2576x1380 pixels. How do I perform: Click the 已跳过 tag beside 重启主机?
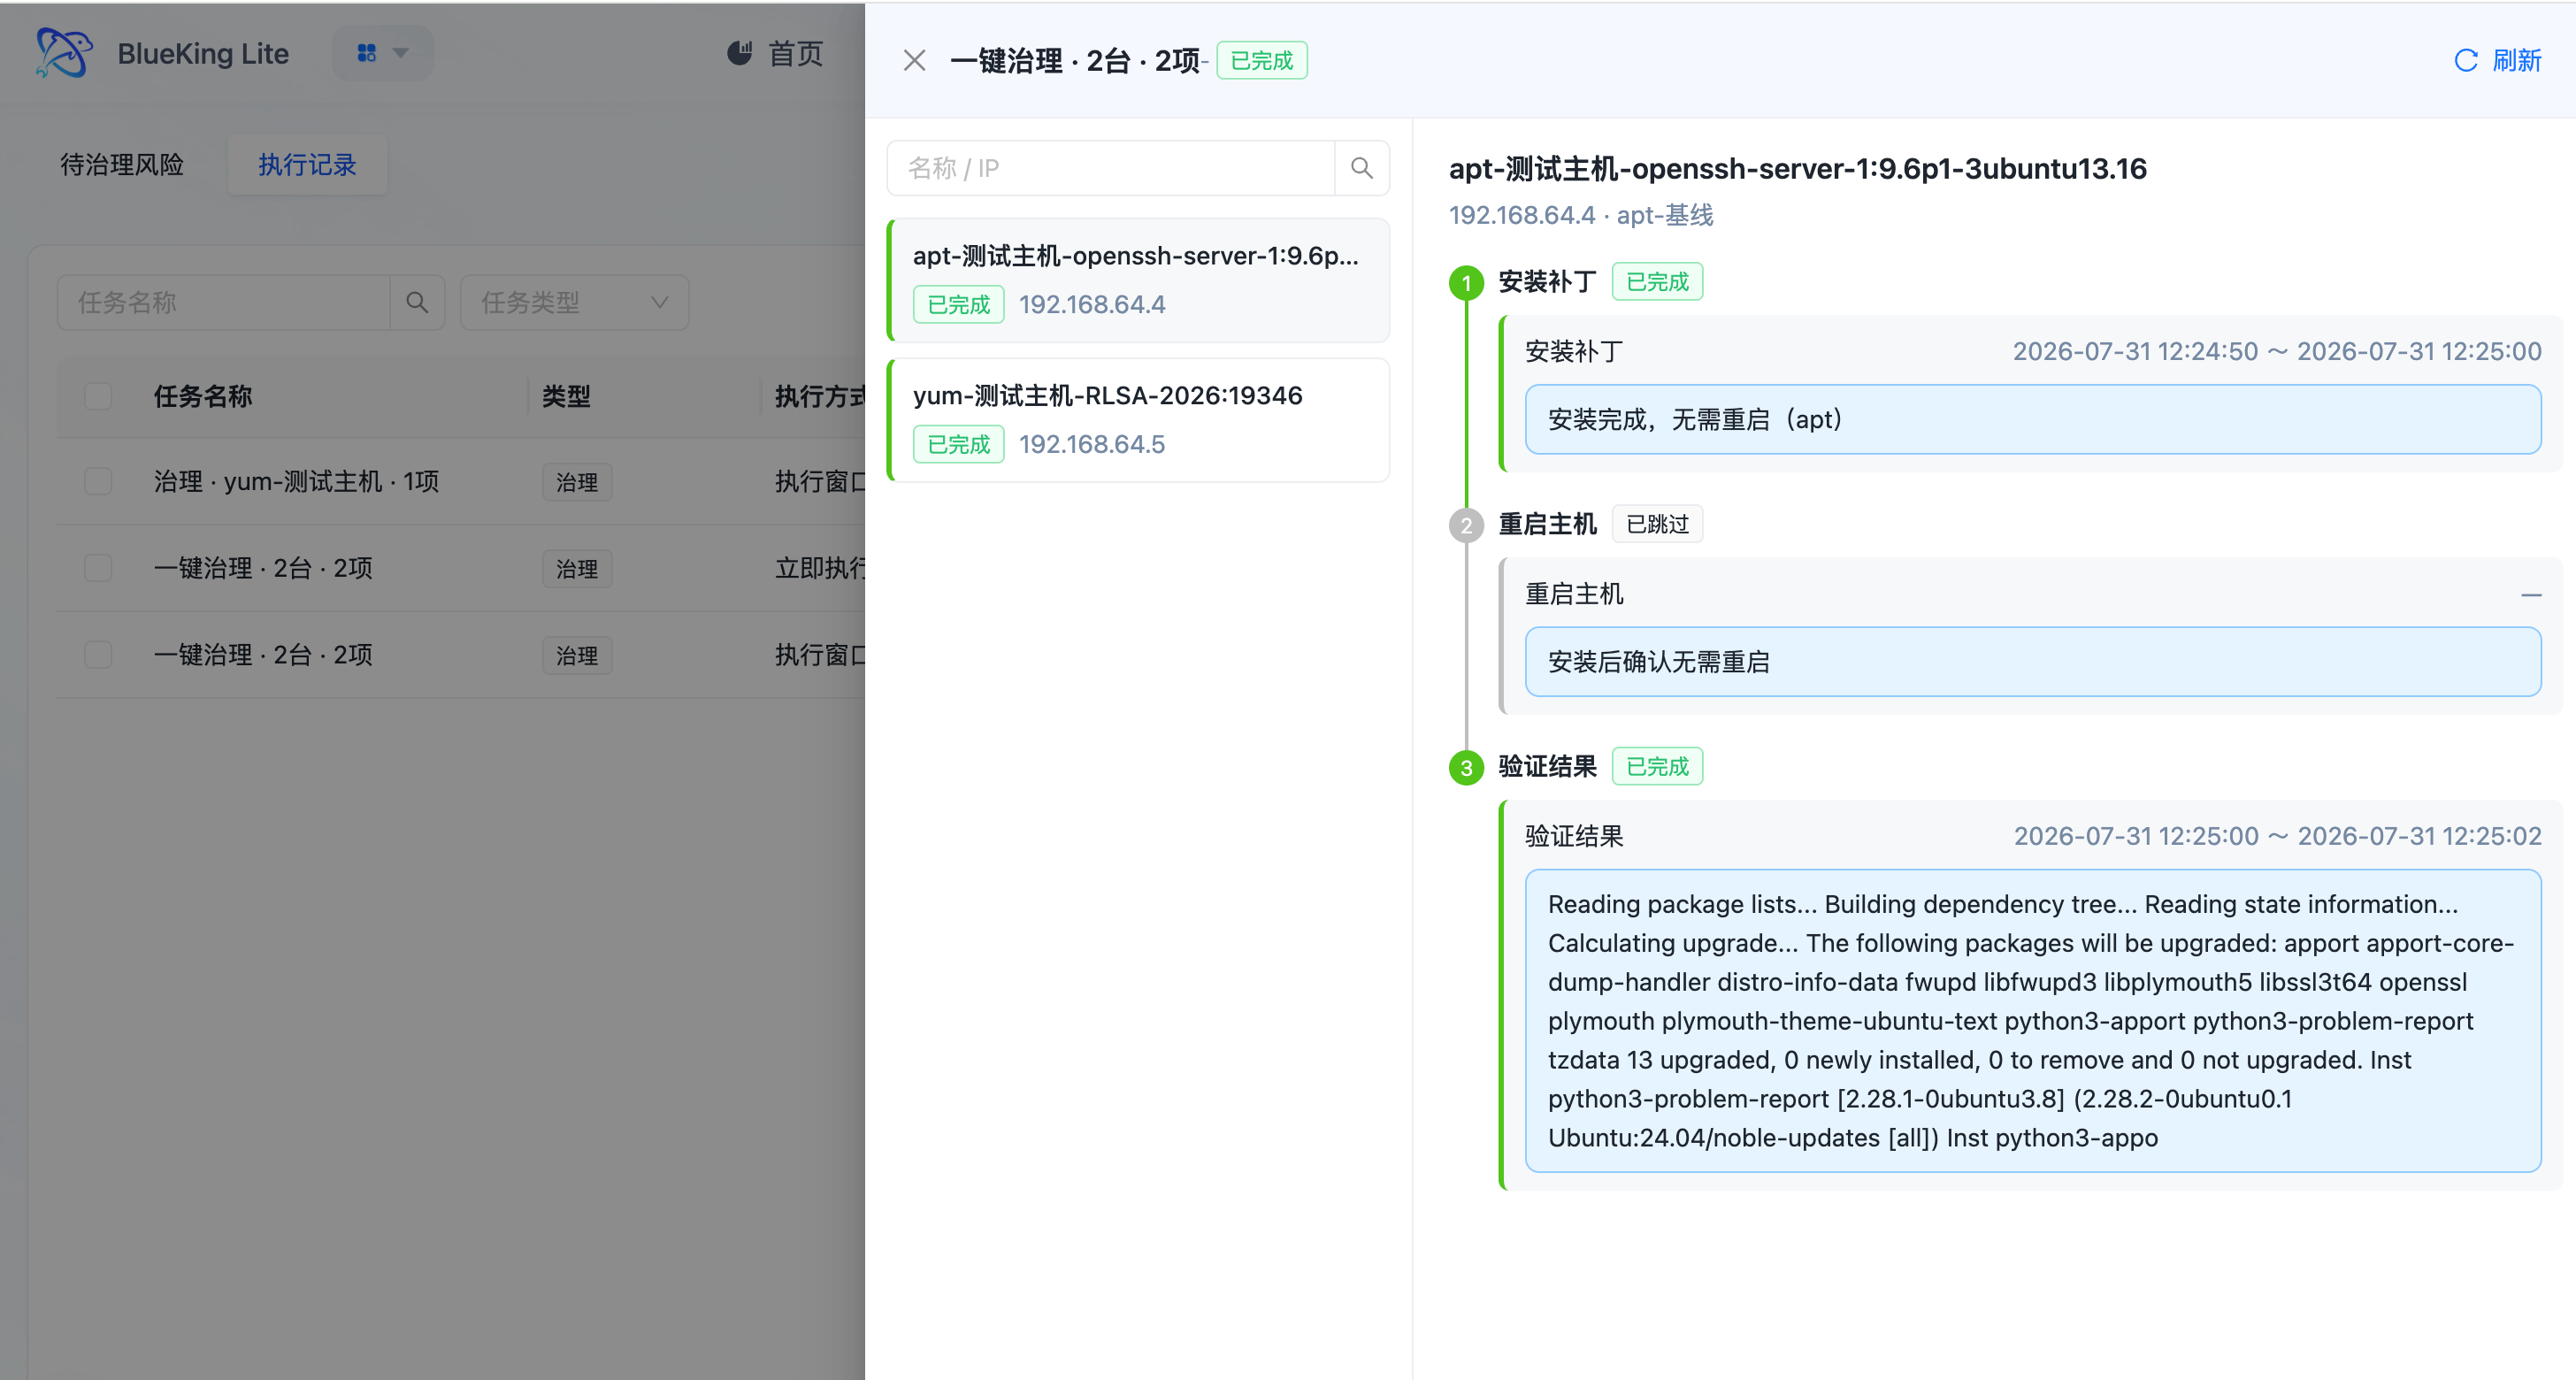(1657, 524)
